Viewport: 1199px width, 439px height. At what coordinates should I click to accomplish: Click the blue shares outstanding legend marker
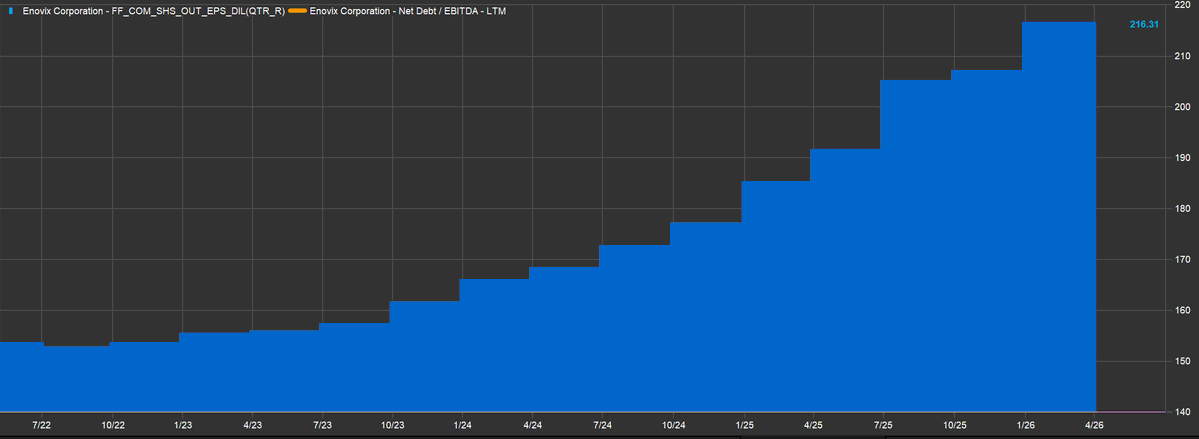click(x=10, y=11)
